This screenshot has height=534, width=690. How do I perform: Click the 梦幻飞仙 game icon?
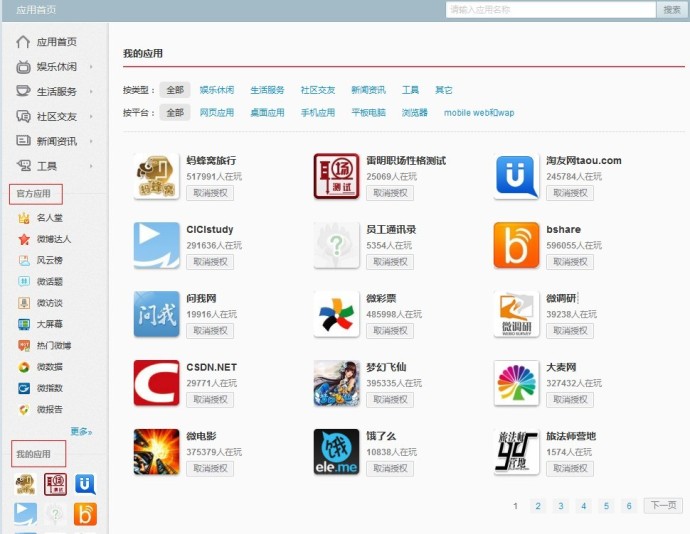coord(336,383)
